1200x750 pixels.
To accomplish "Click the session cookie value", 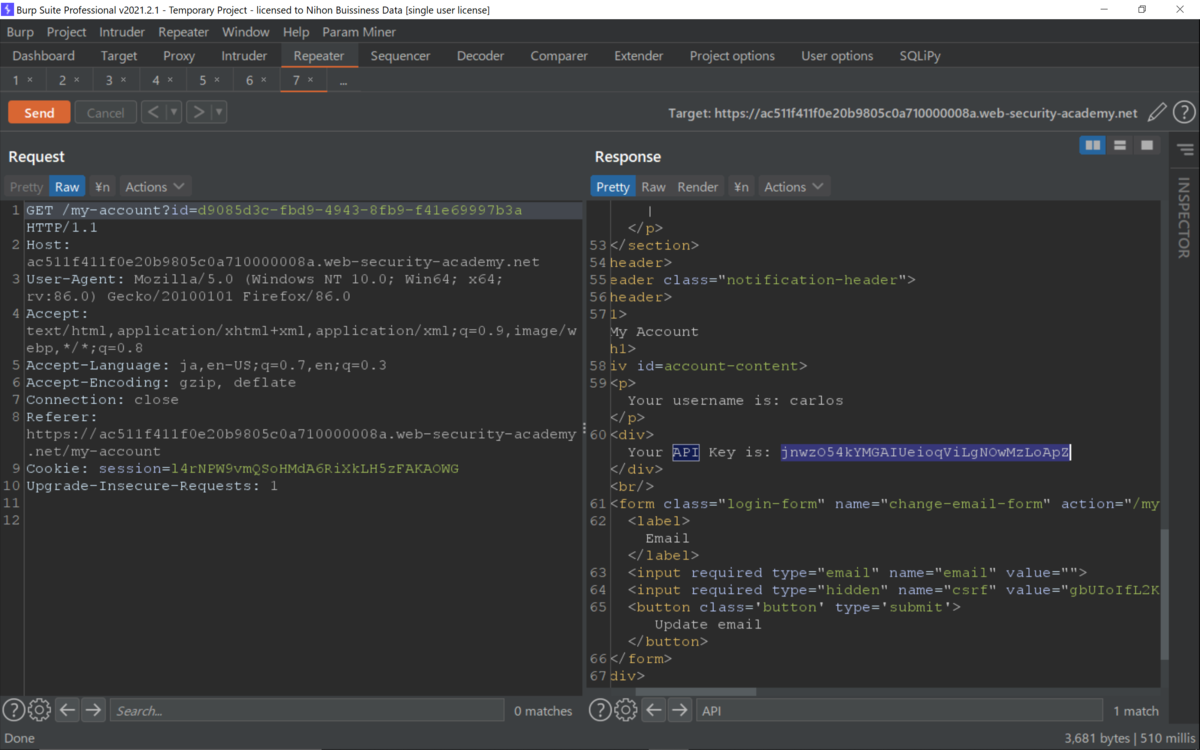I will point(315,469).
